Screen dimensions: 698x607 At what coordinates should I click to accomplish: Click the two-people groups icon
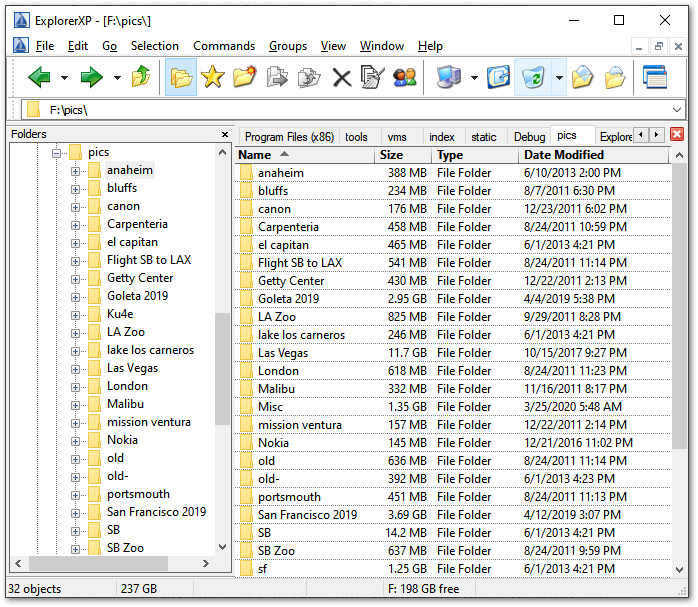click(404, 77)
